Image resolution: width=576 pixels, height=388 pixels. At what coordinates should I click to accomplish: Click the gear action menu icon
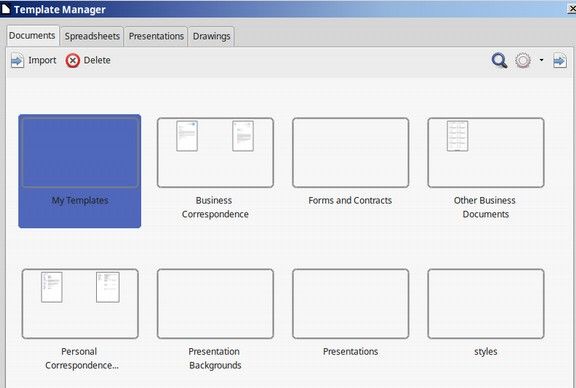[523, 61]
